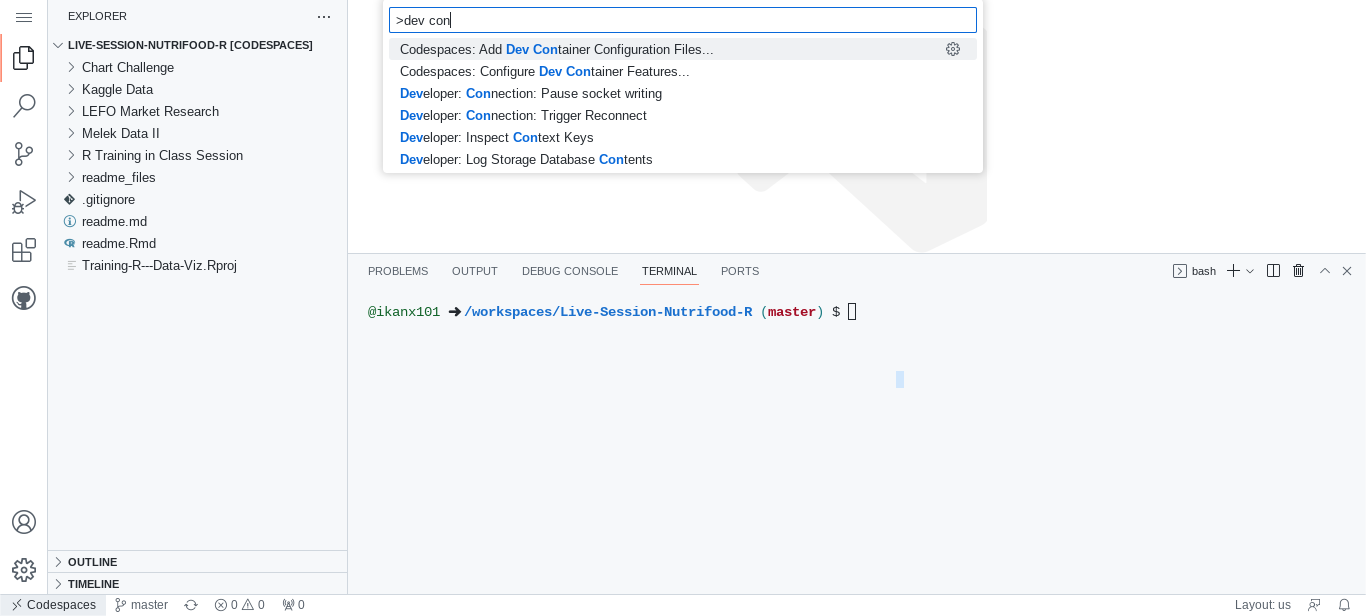The image size is (1366, 616).
Task: Open the Accounts menu icon
Action: (x=24, y=522)
